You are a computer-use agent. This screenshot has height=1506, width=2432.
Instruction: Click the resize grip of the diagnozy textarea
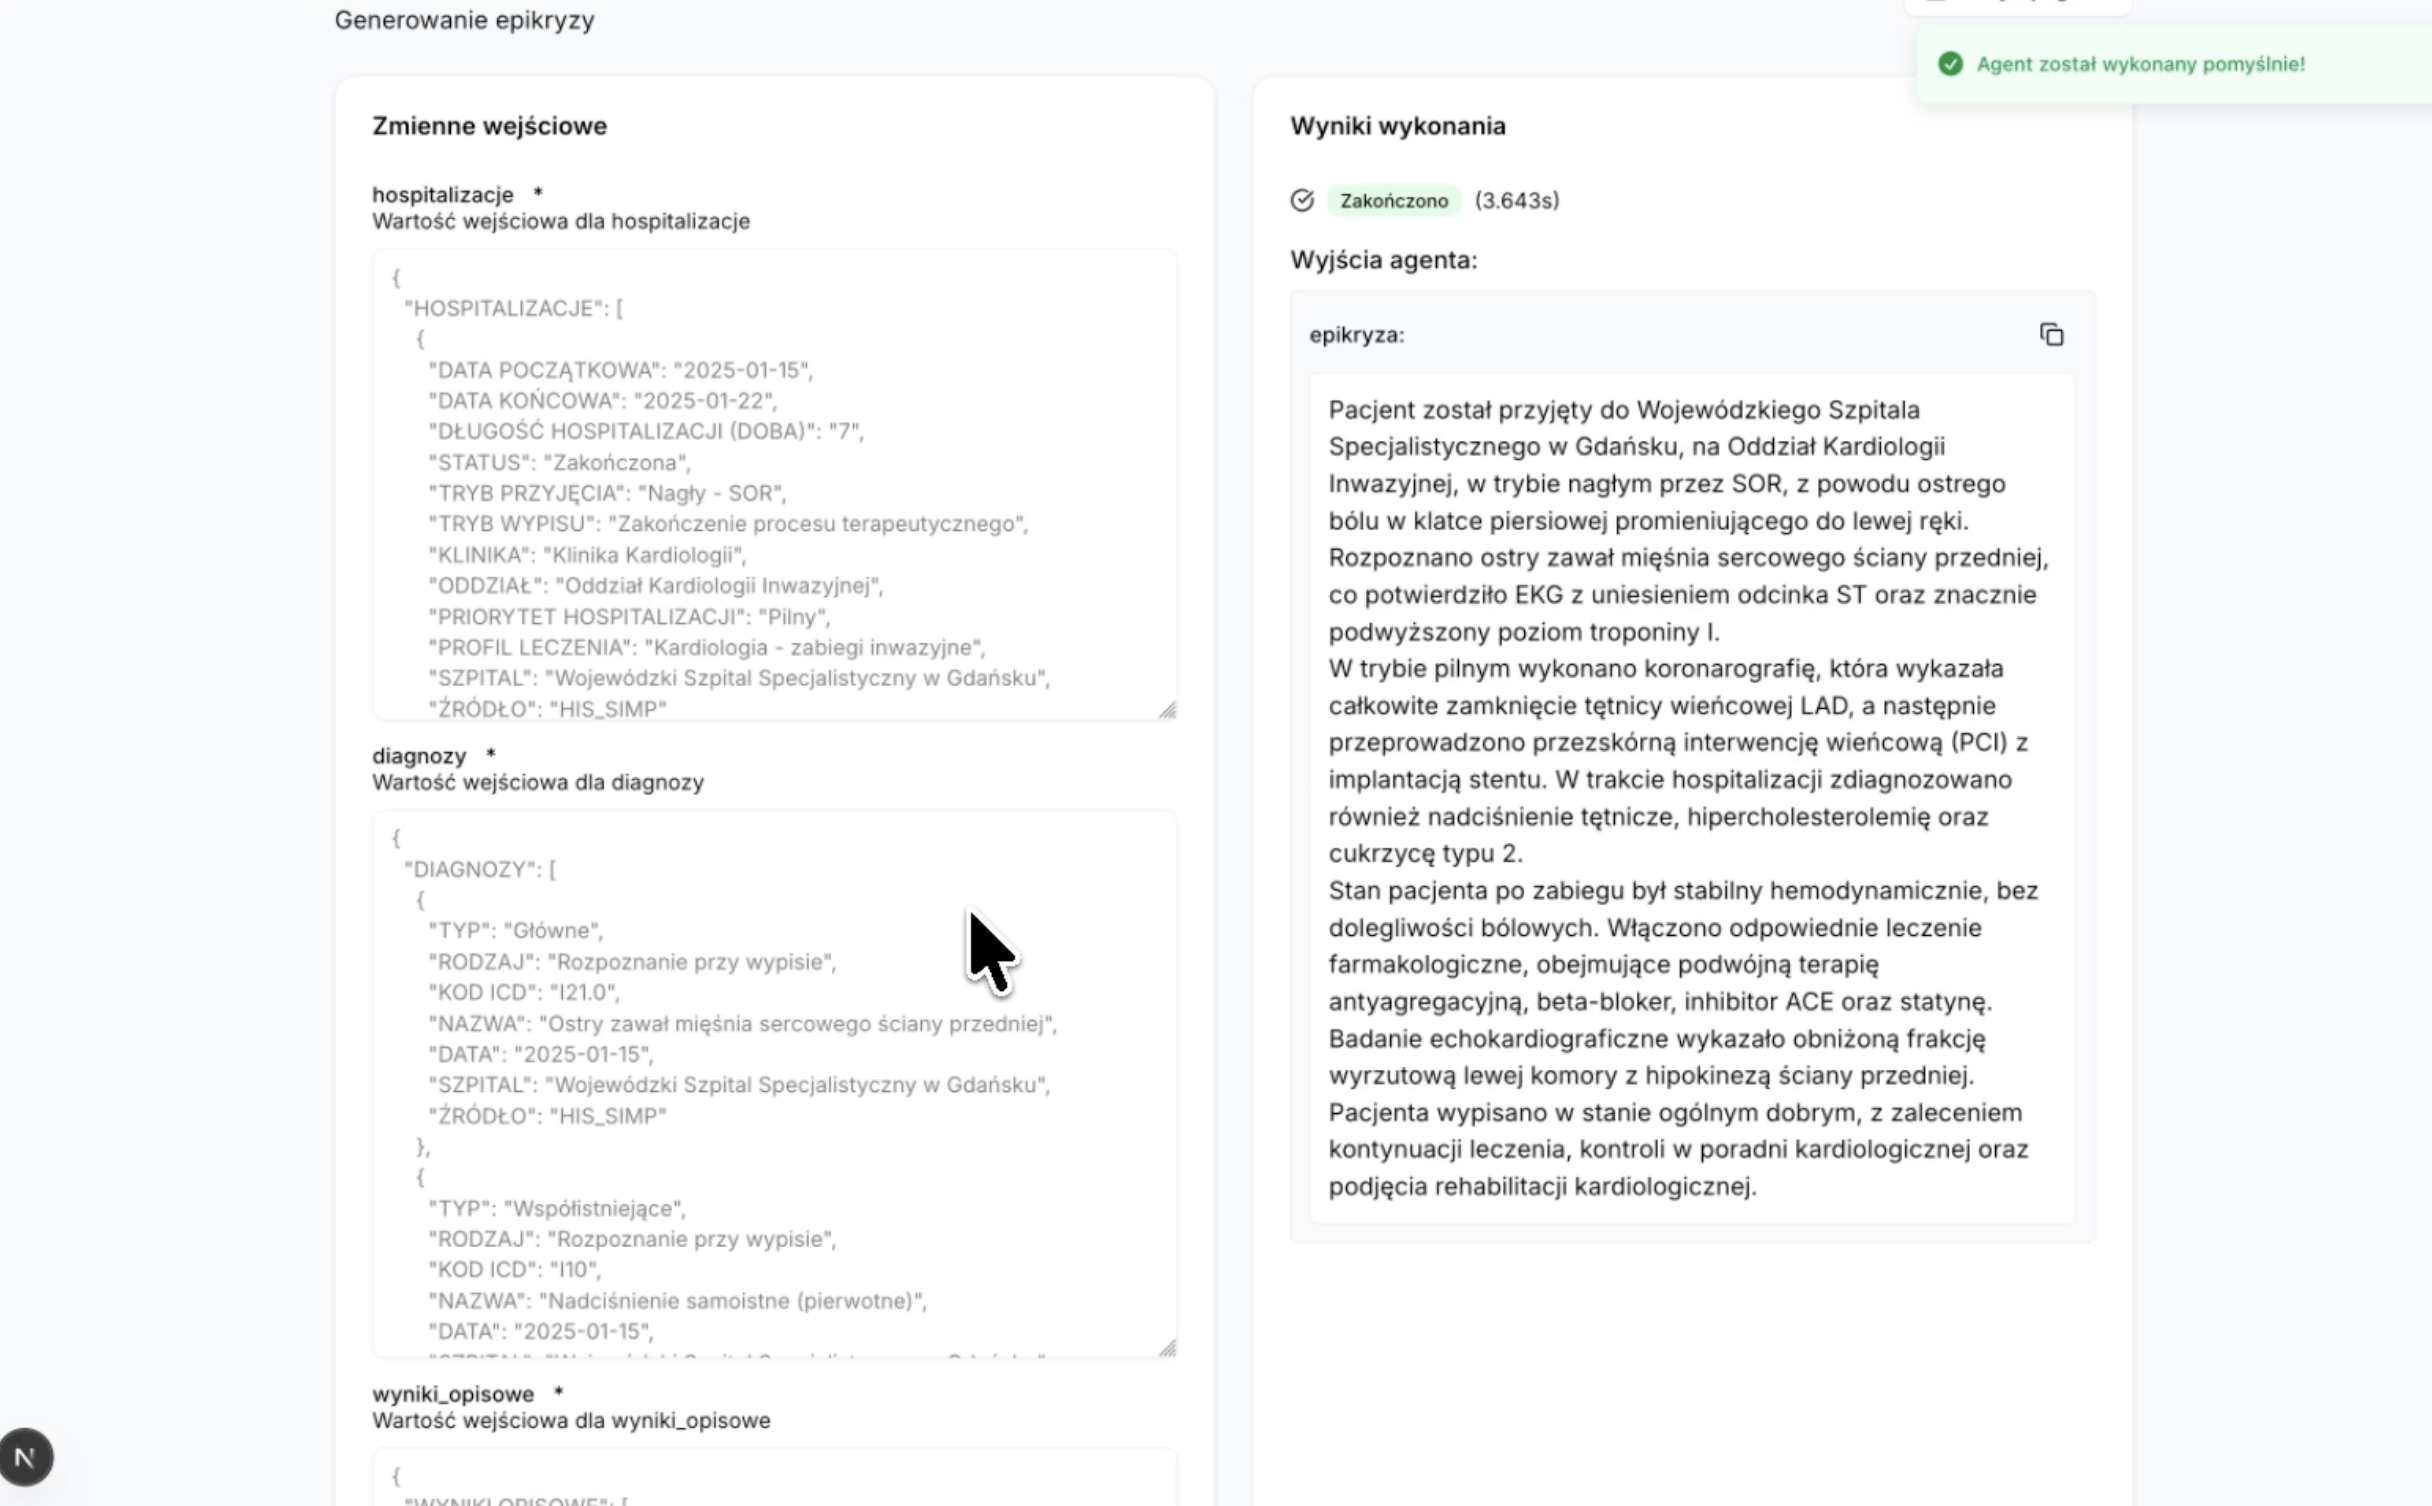[x=1169, y=1349]
